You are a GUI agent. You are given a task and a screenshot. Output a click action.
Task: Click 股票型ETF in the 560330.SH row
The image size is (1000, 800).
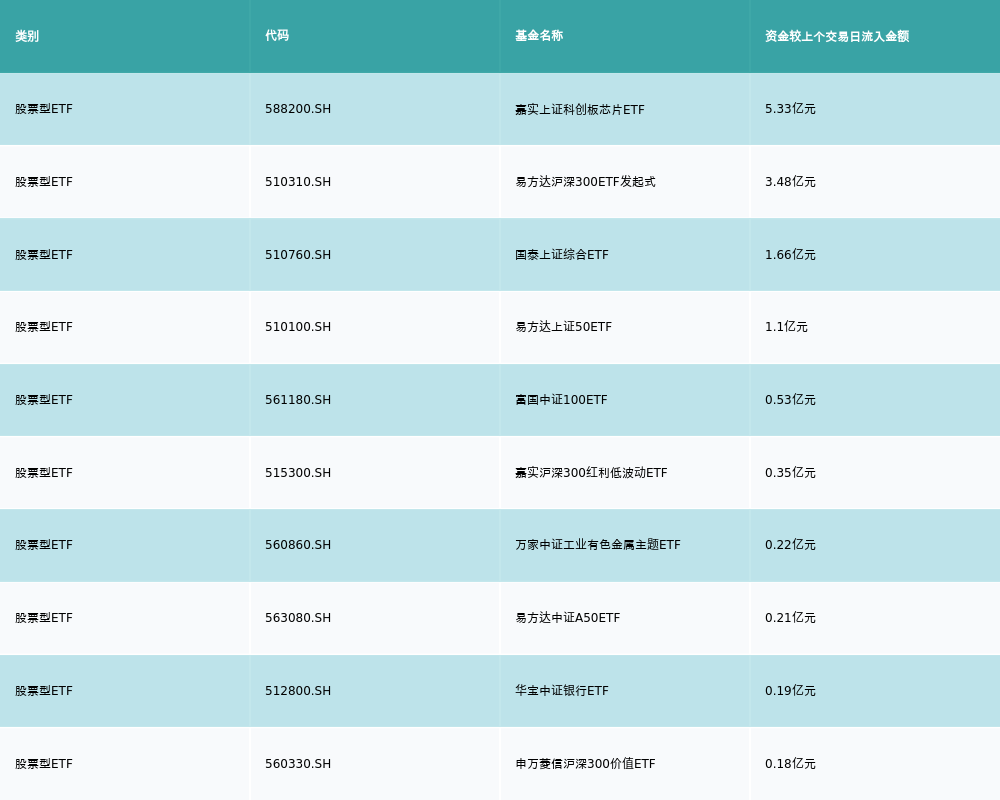[44, 764]
